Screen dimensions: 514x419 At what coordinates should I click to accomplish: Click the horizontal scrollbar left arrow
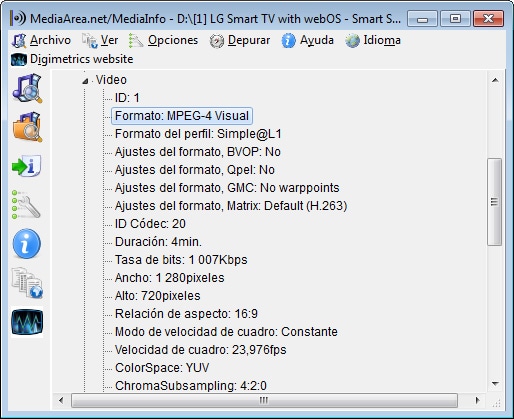[x=61, y=400]
